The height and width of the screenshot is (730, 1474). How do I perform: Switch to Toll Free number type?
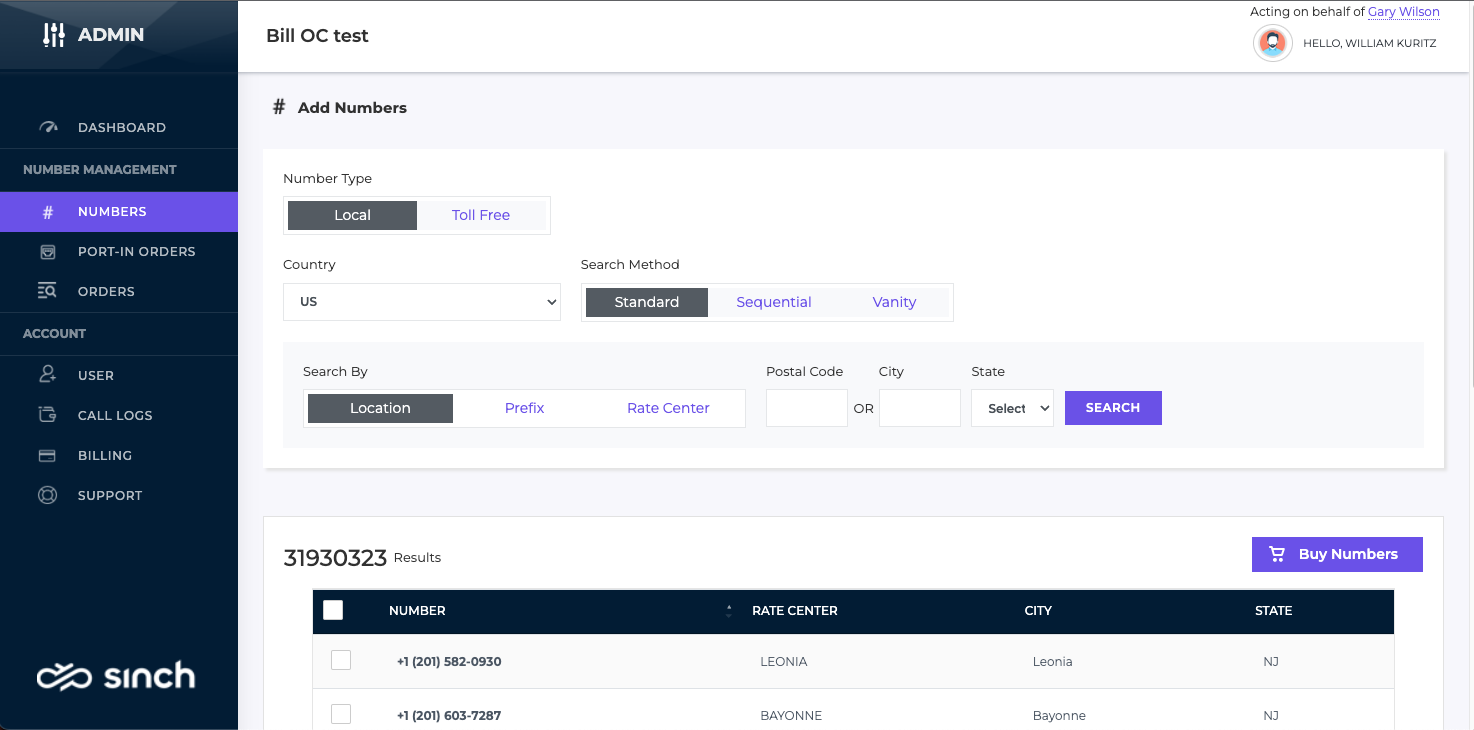point(481,215)
